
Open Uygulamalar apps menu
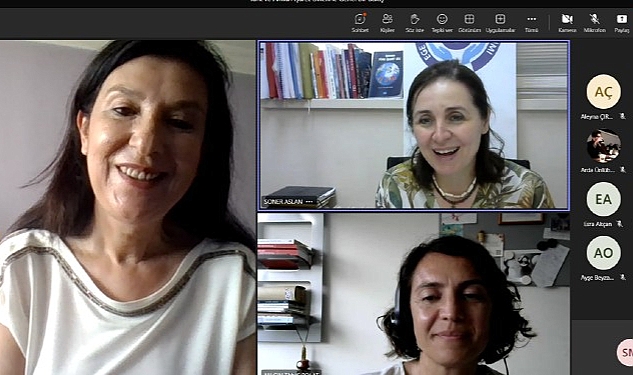coord(500,23)
